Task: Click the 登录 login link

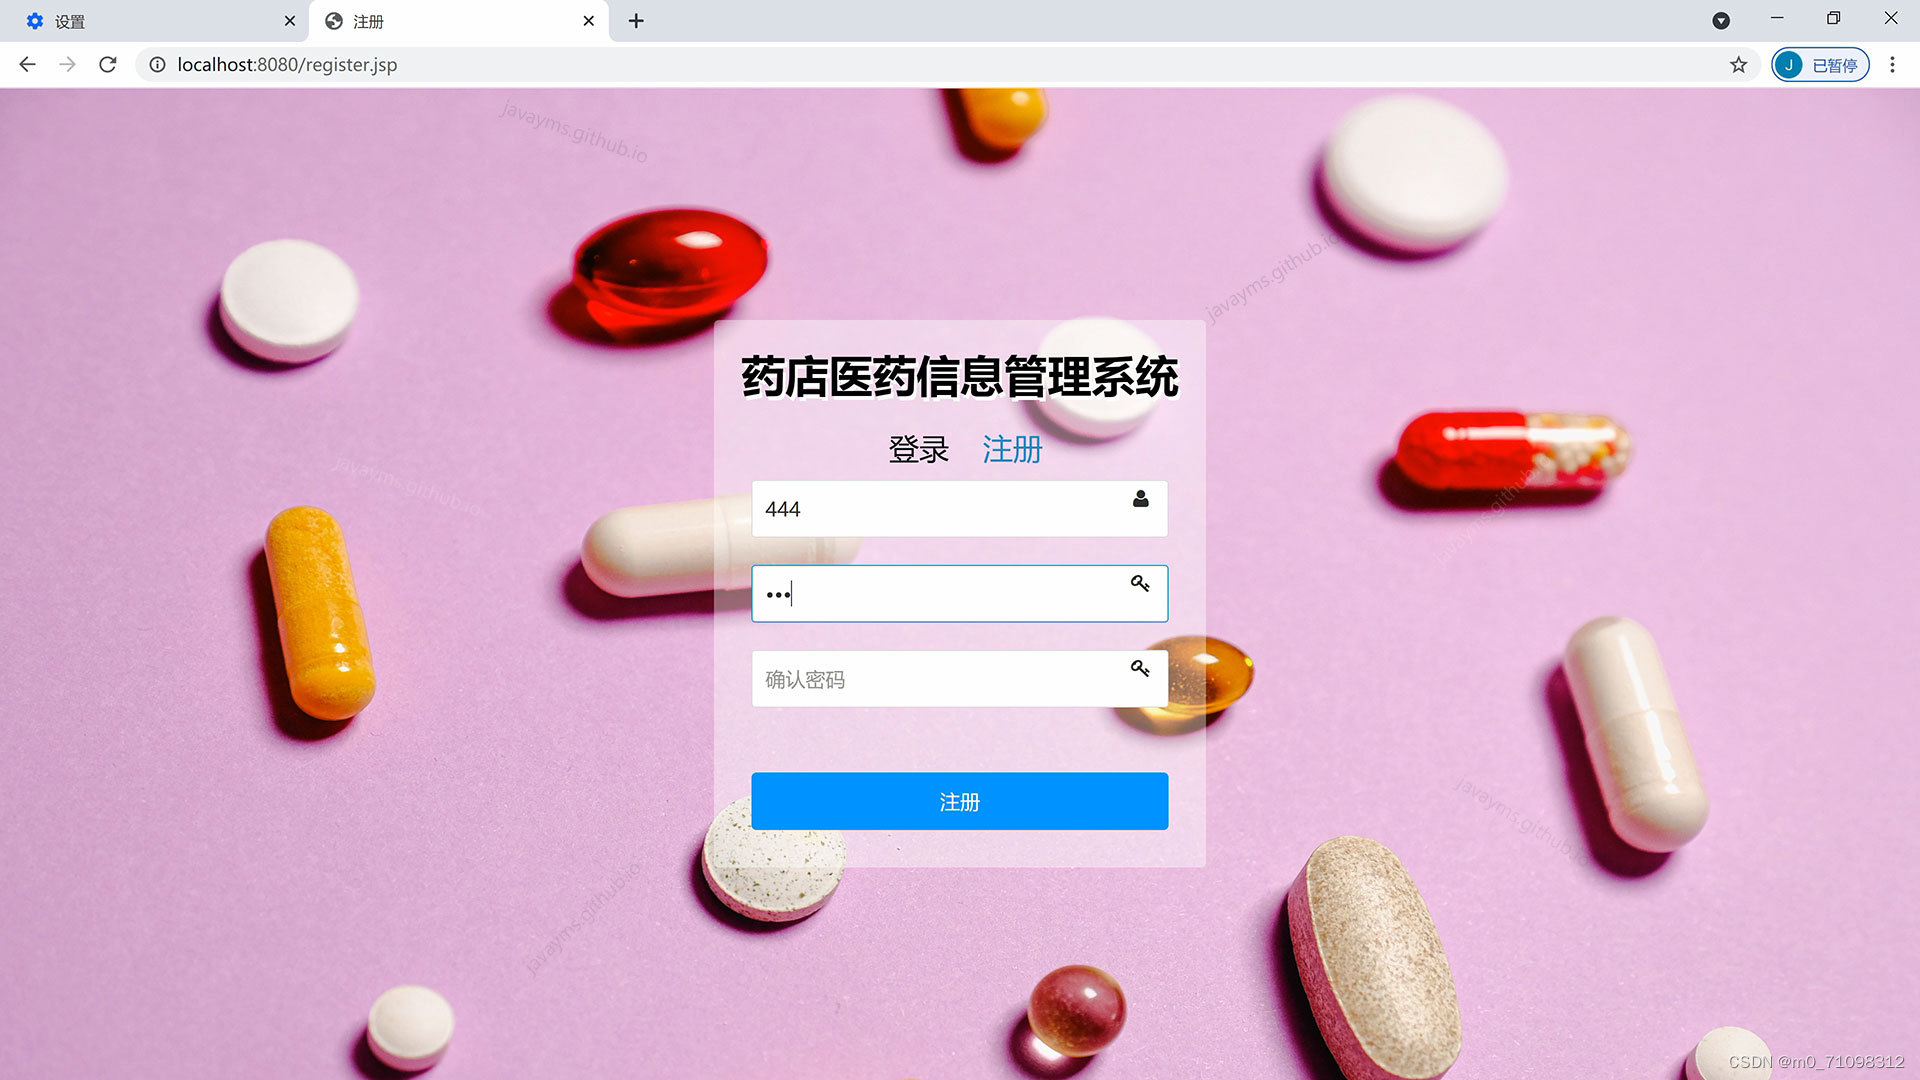Action: [919, 448]
